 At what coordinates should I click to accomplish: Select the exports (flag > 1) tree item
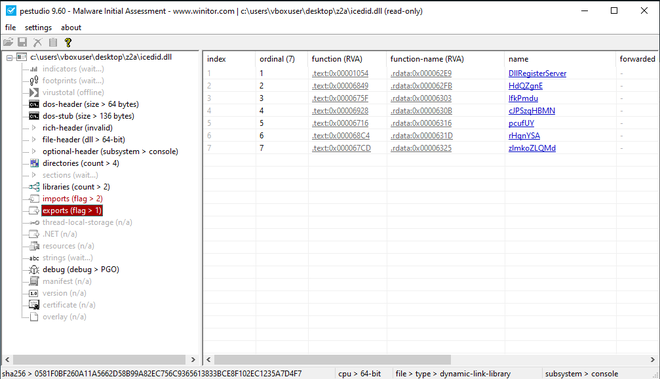point(72,211)
